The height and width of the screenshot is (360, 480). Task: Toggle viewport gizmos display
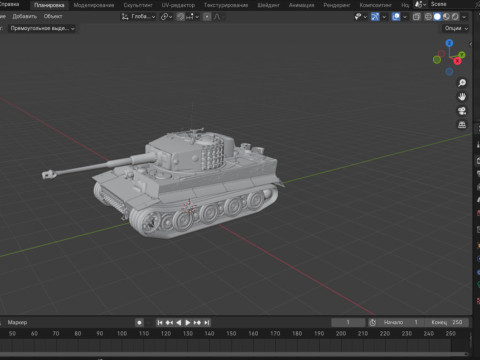click(x=375, y=17)
